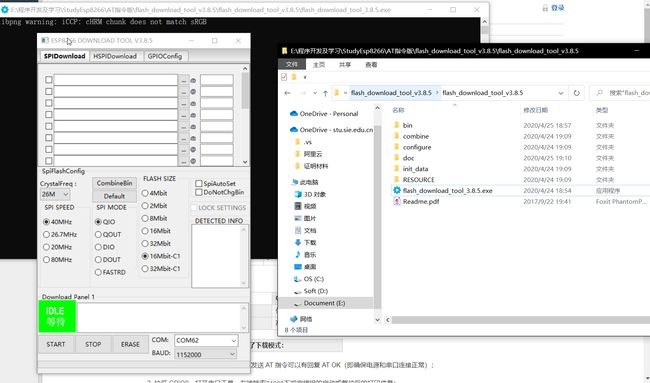Select flash_download_tool_3.8.5.exe gear icon
The height and width of the screenshot is (383, 650).
(x=397, y=191)
